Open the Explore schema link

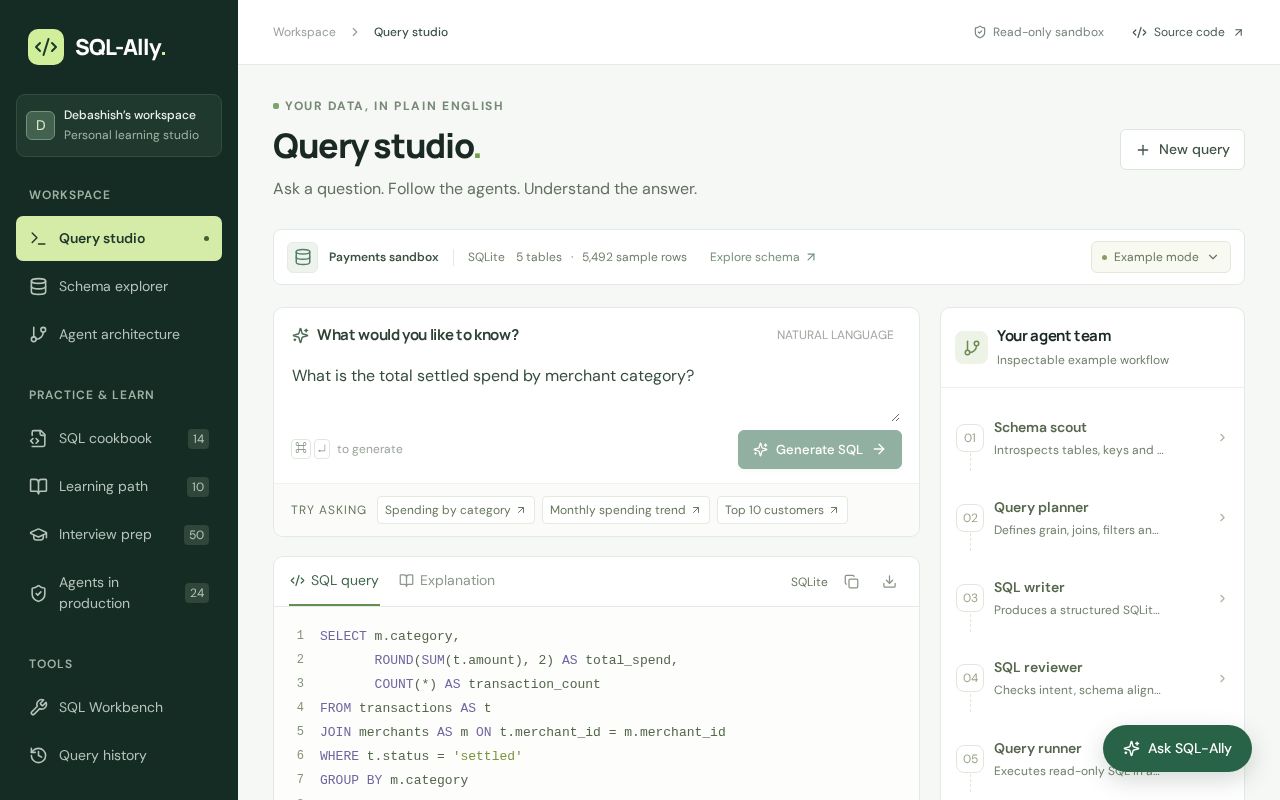pos(763,257)
